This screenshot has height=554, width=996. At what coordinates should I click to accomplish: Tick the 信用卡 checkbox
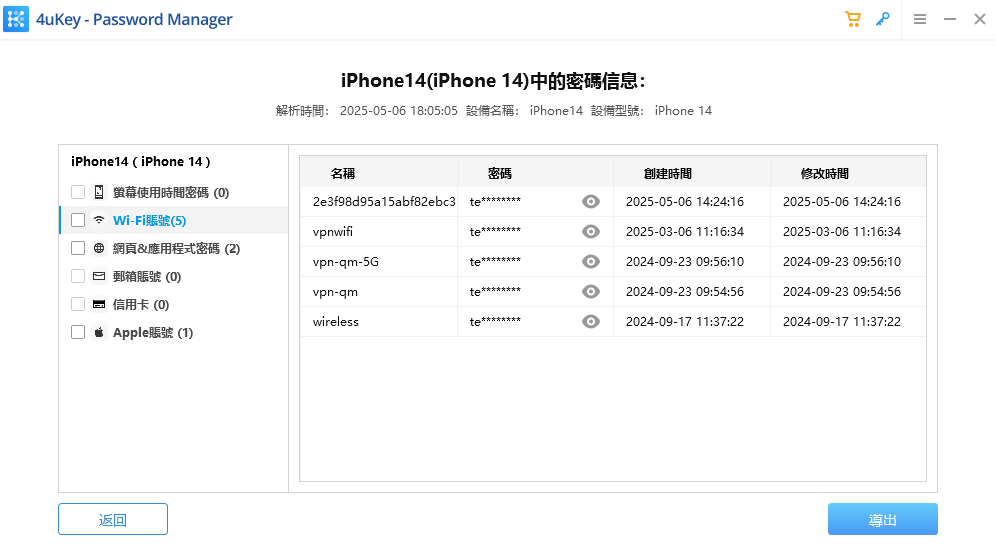[x=77, y=304]
